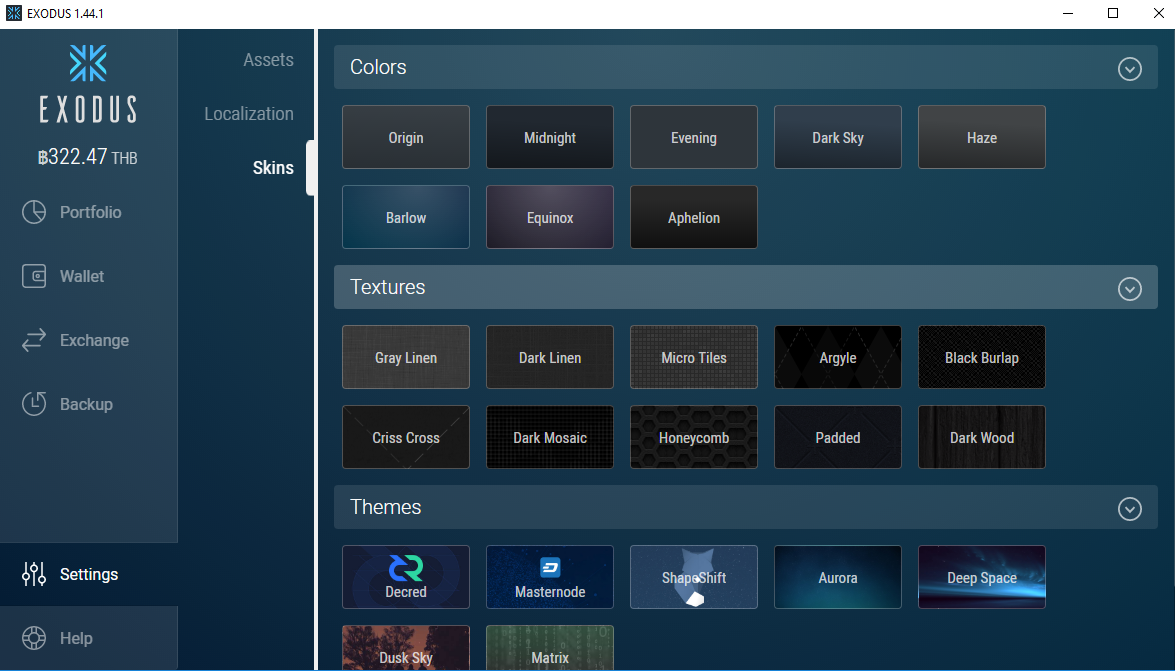Pick the Padded texture

point(838,438)
